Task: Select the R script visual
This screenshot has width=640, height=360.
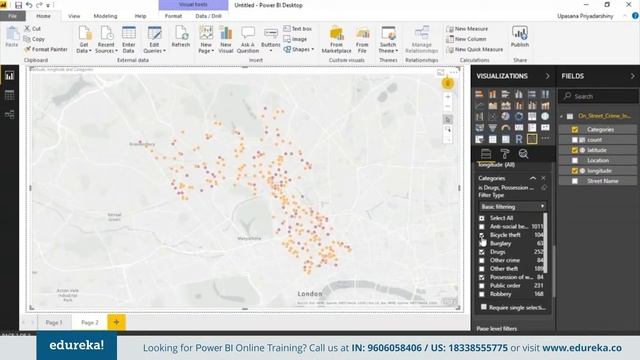Action: pyautogui.click(x=519, y=139)
